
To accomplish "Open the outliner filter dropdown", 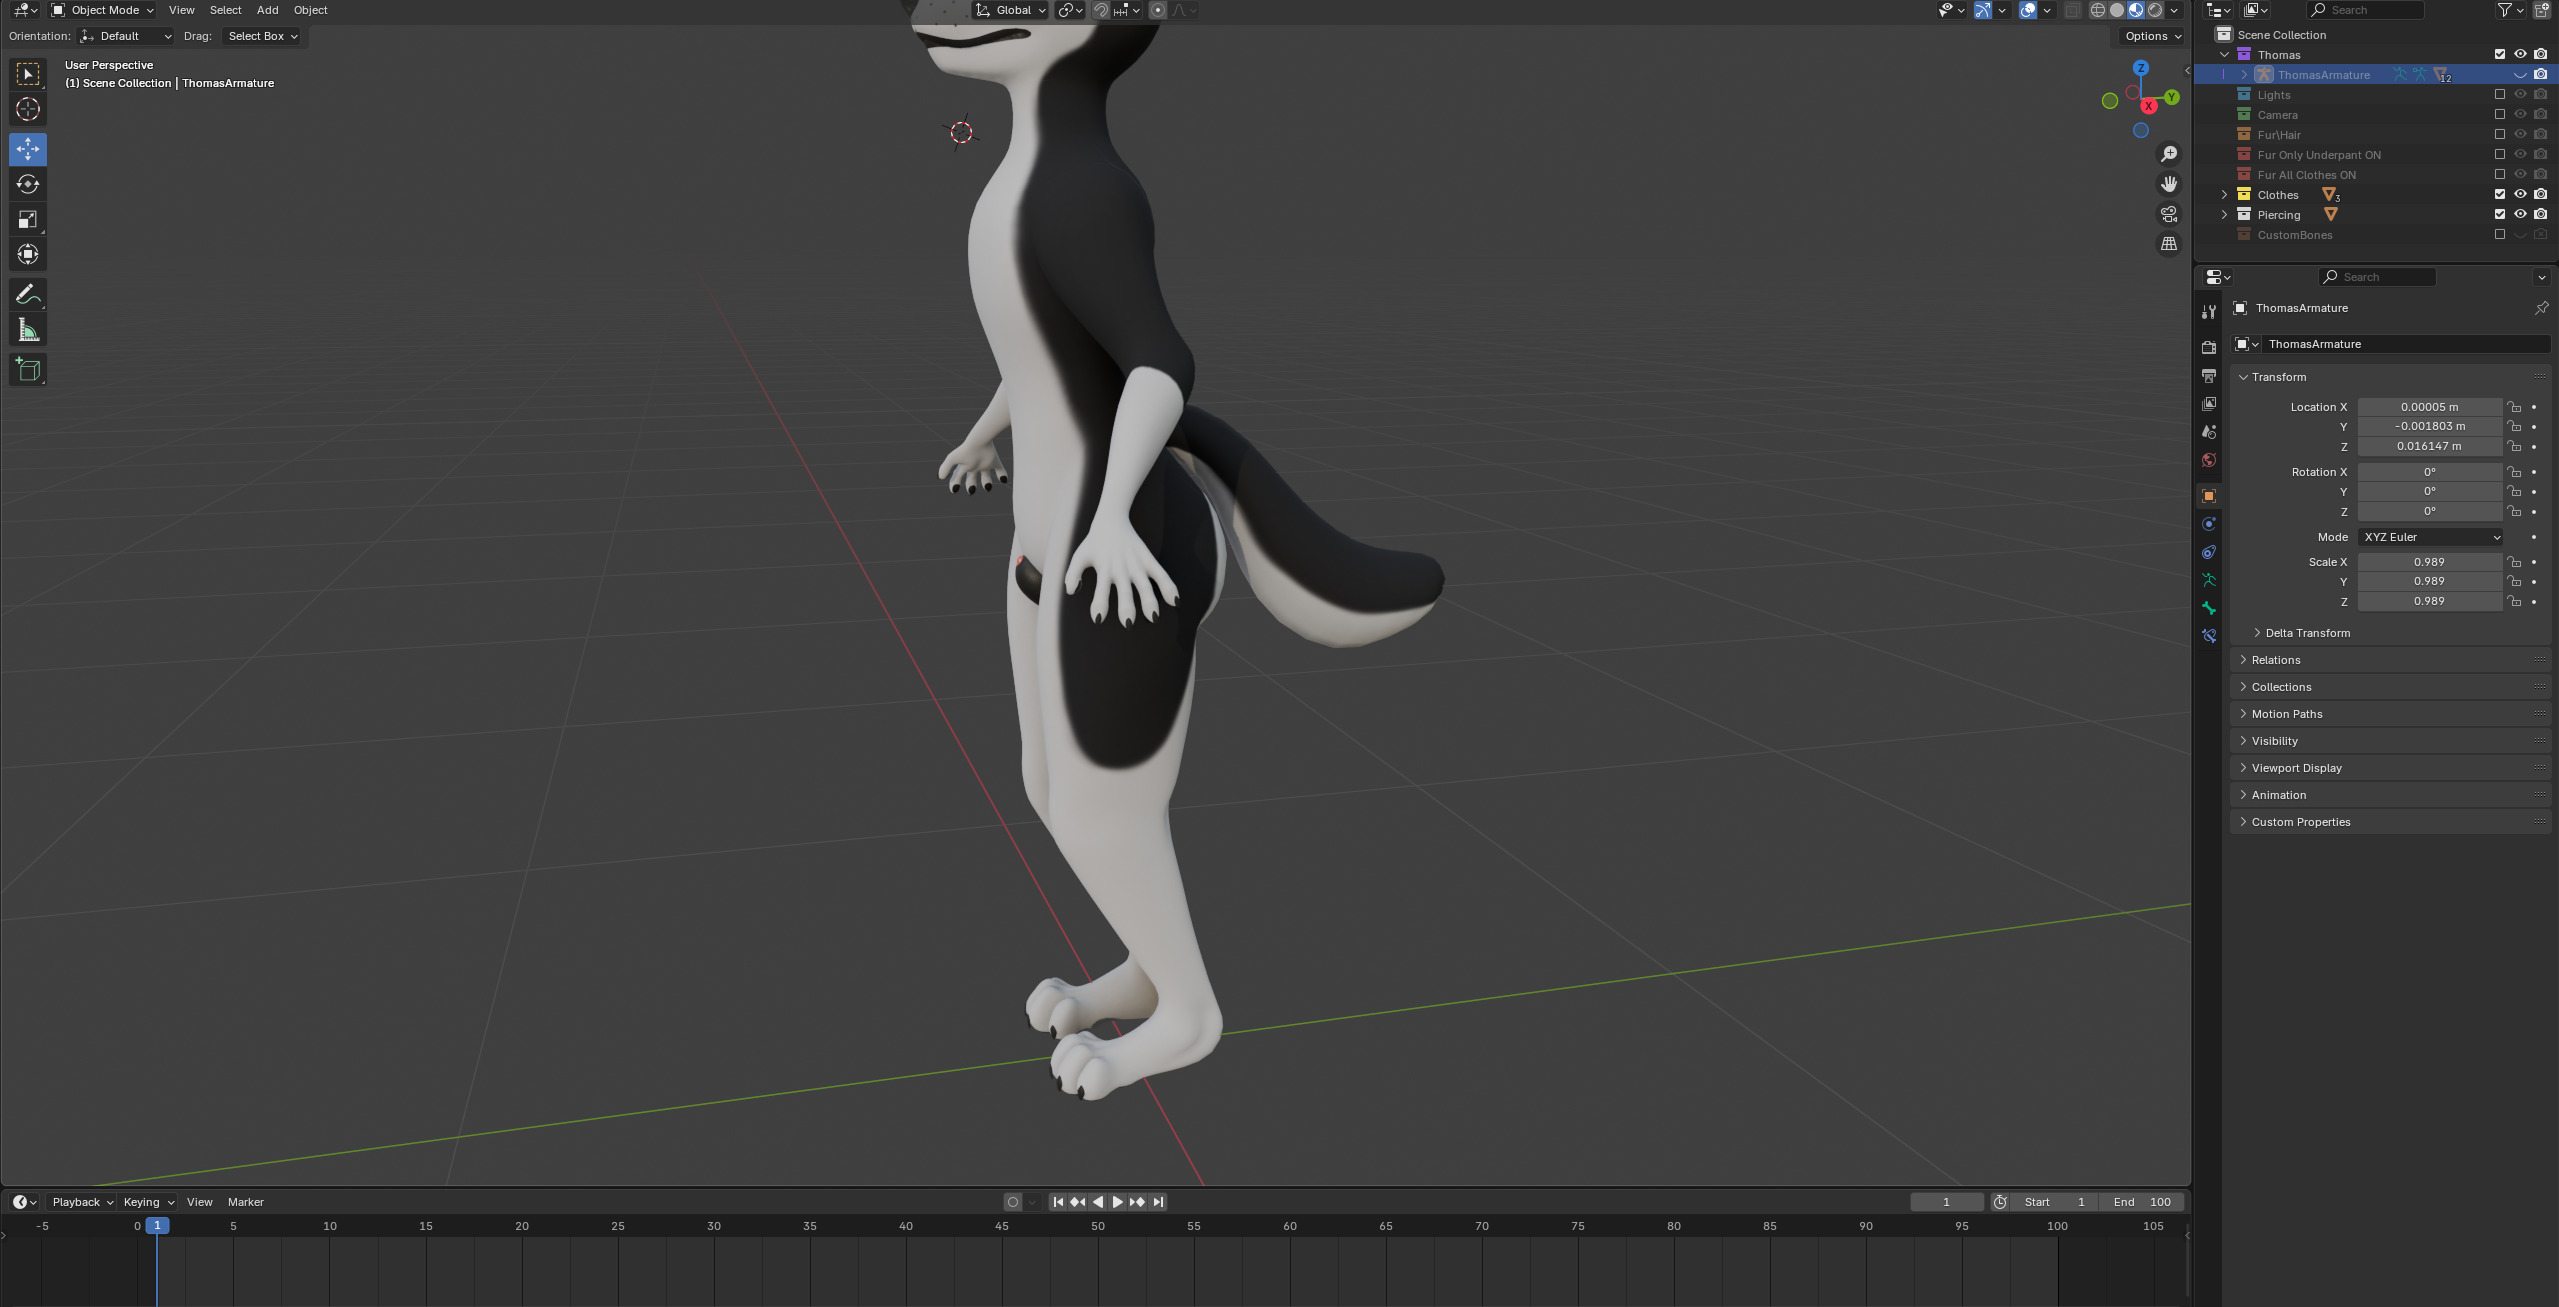I will point(2509,10).
